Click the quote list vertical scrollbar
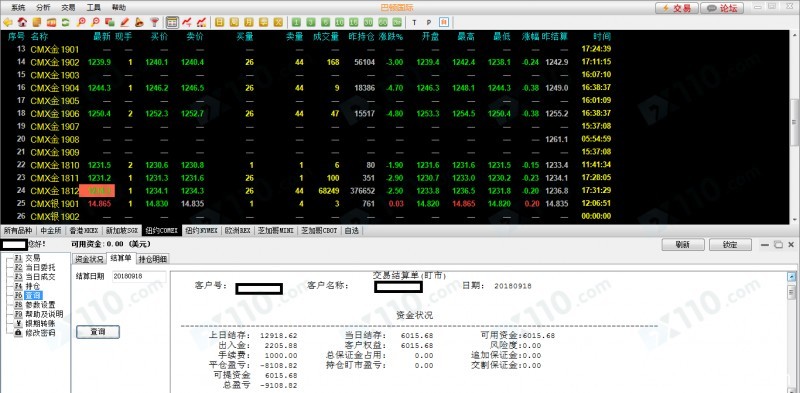 [795, 122]
